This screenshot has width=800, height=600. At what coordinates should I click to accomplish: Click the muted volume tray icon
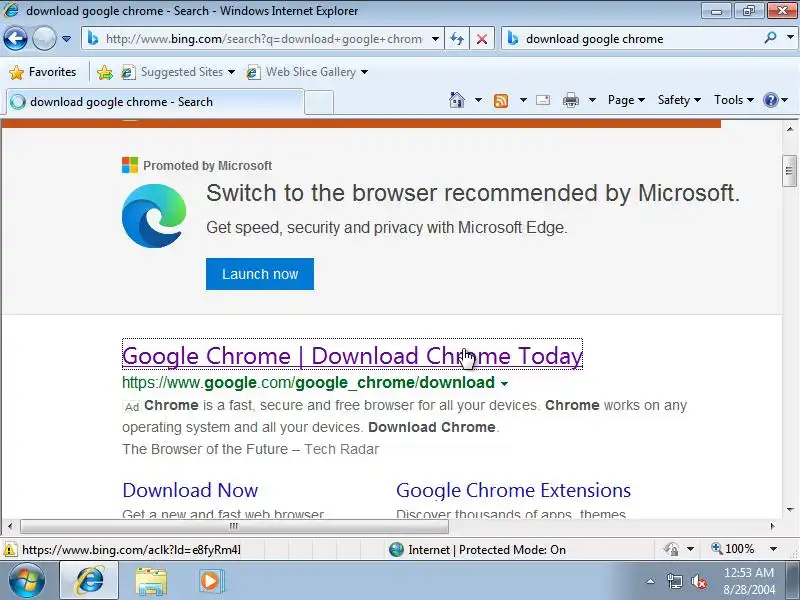click(x=698, y=581)
